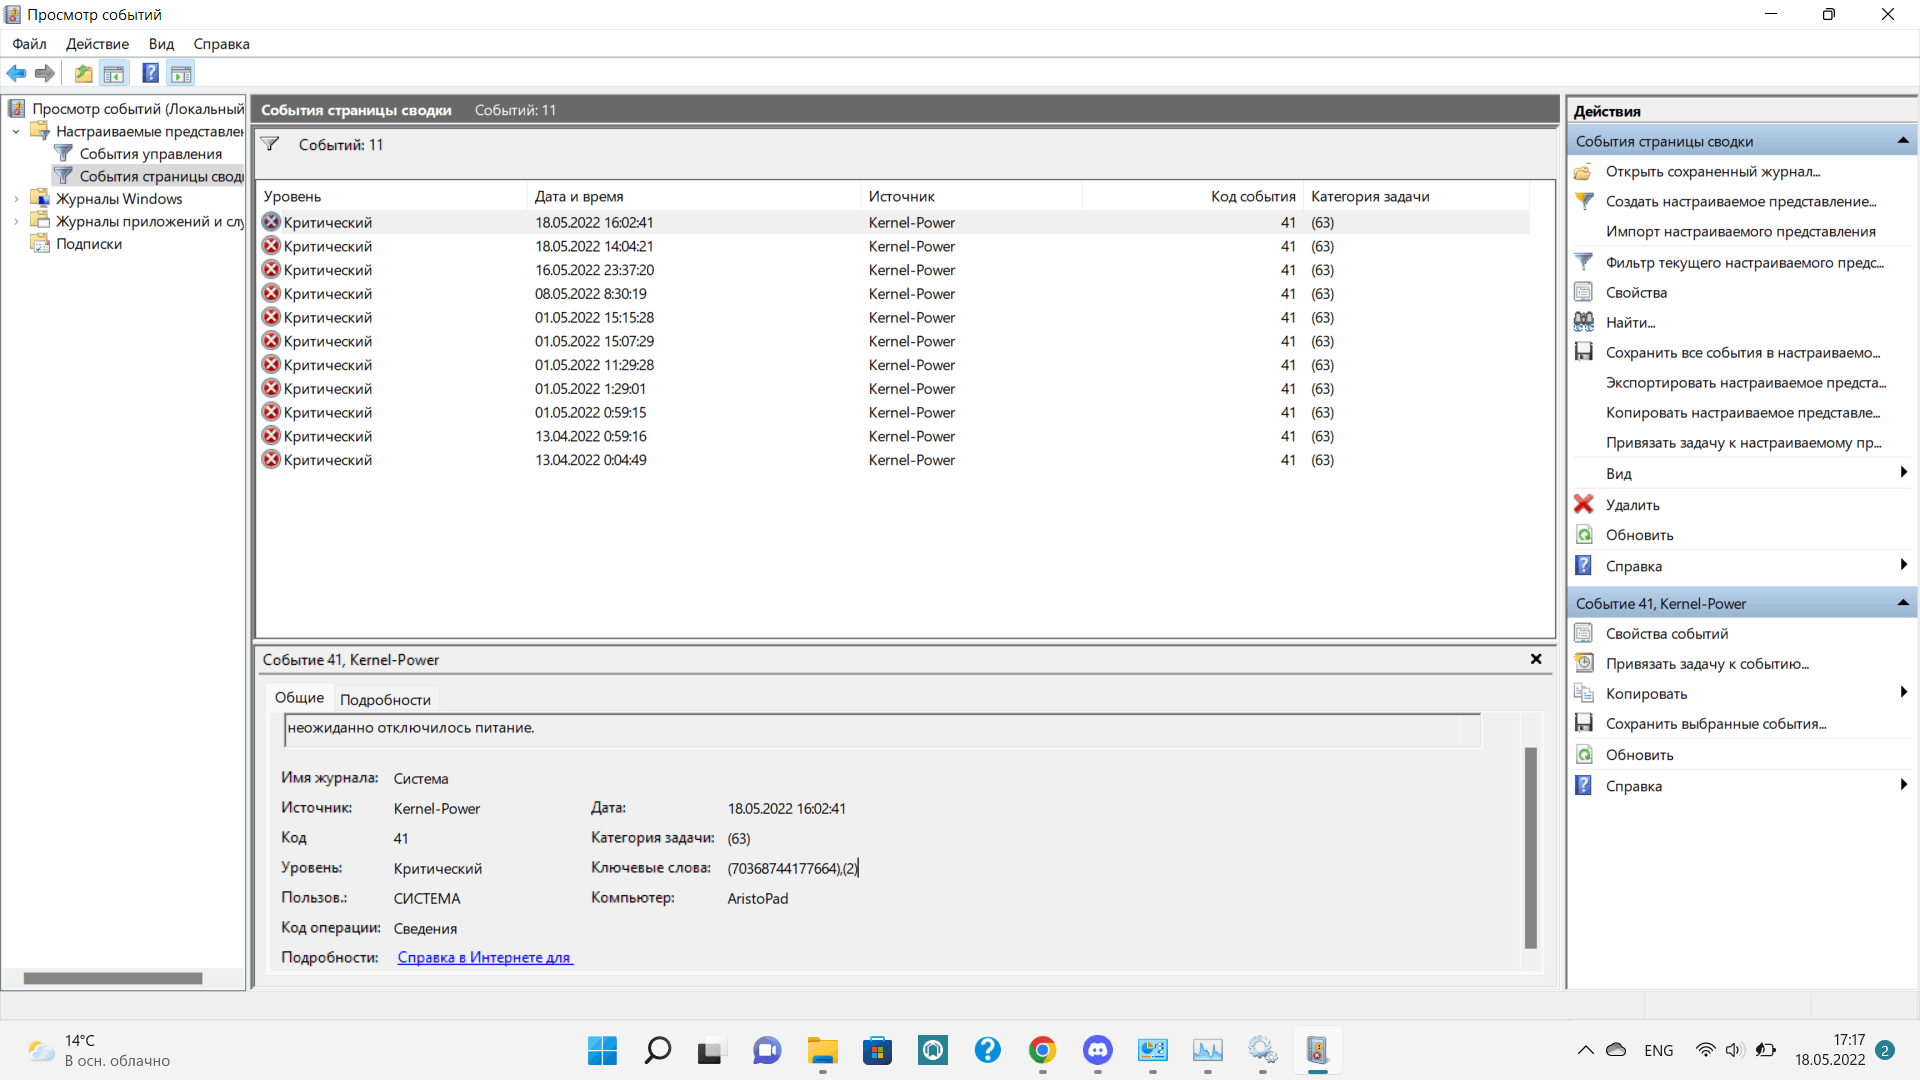Click the blue Help toolbar icon
This screenshot has height=1080, width=1920.
pyautogui.click(x=150, y=73)
